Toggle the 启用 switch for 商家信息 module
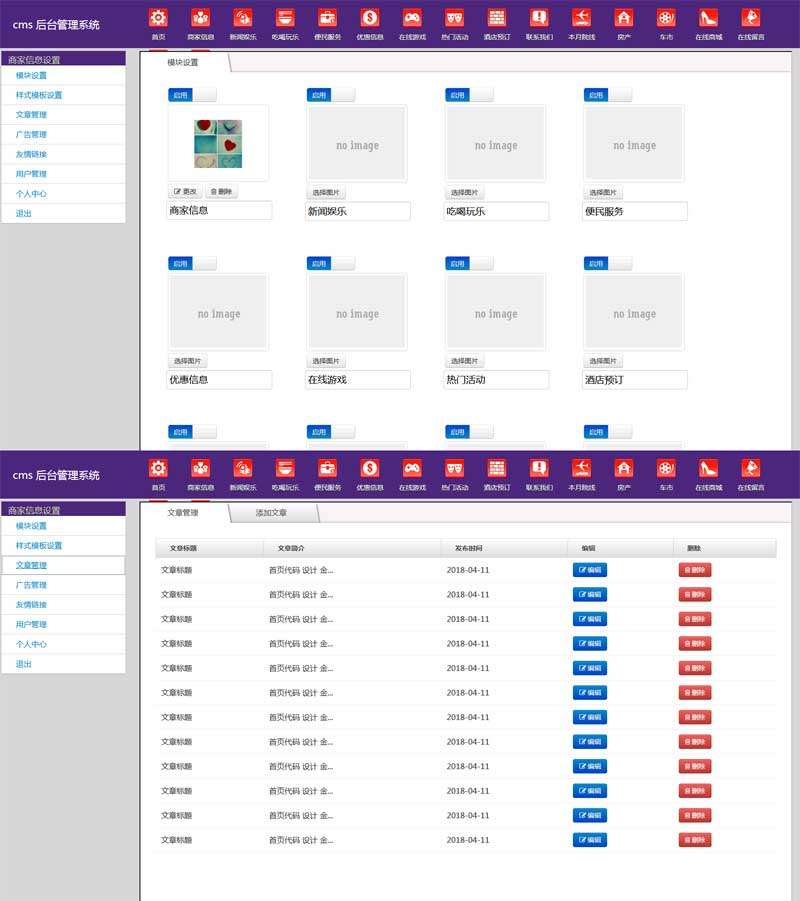 click(x=192, y=95)
